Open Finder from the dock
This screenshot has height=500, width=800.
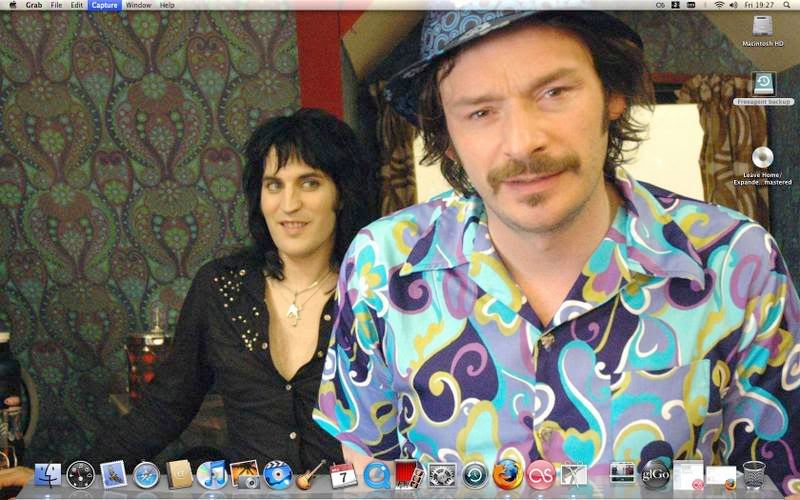pos(47,474)
